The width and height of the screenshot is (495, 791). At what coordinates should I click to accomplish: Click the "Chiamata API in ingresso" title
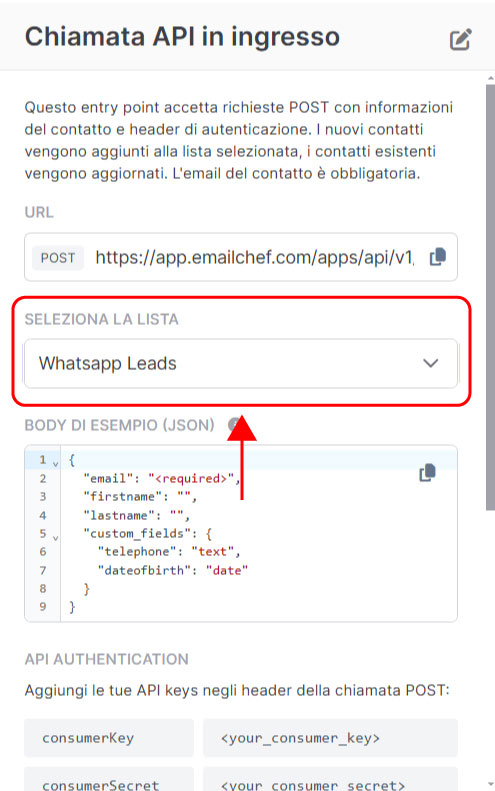[182, 37]
